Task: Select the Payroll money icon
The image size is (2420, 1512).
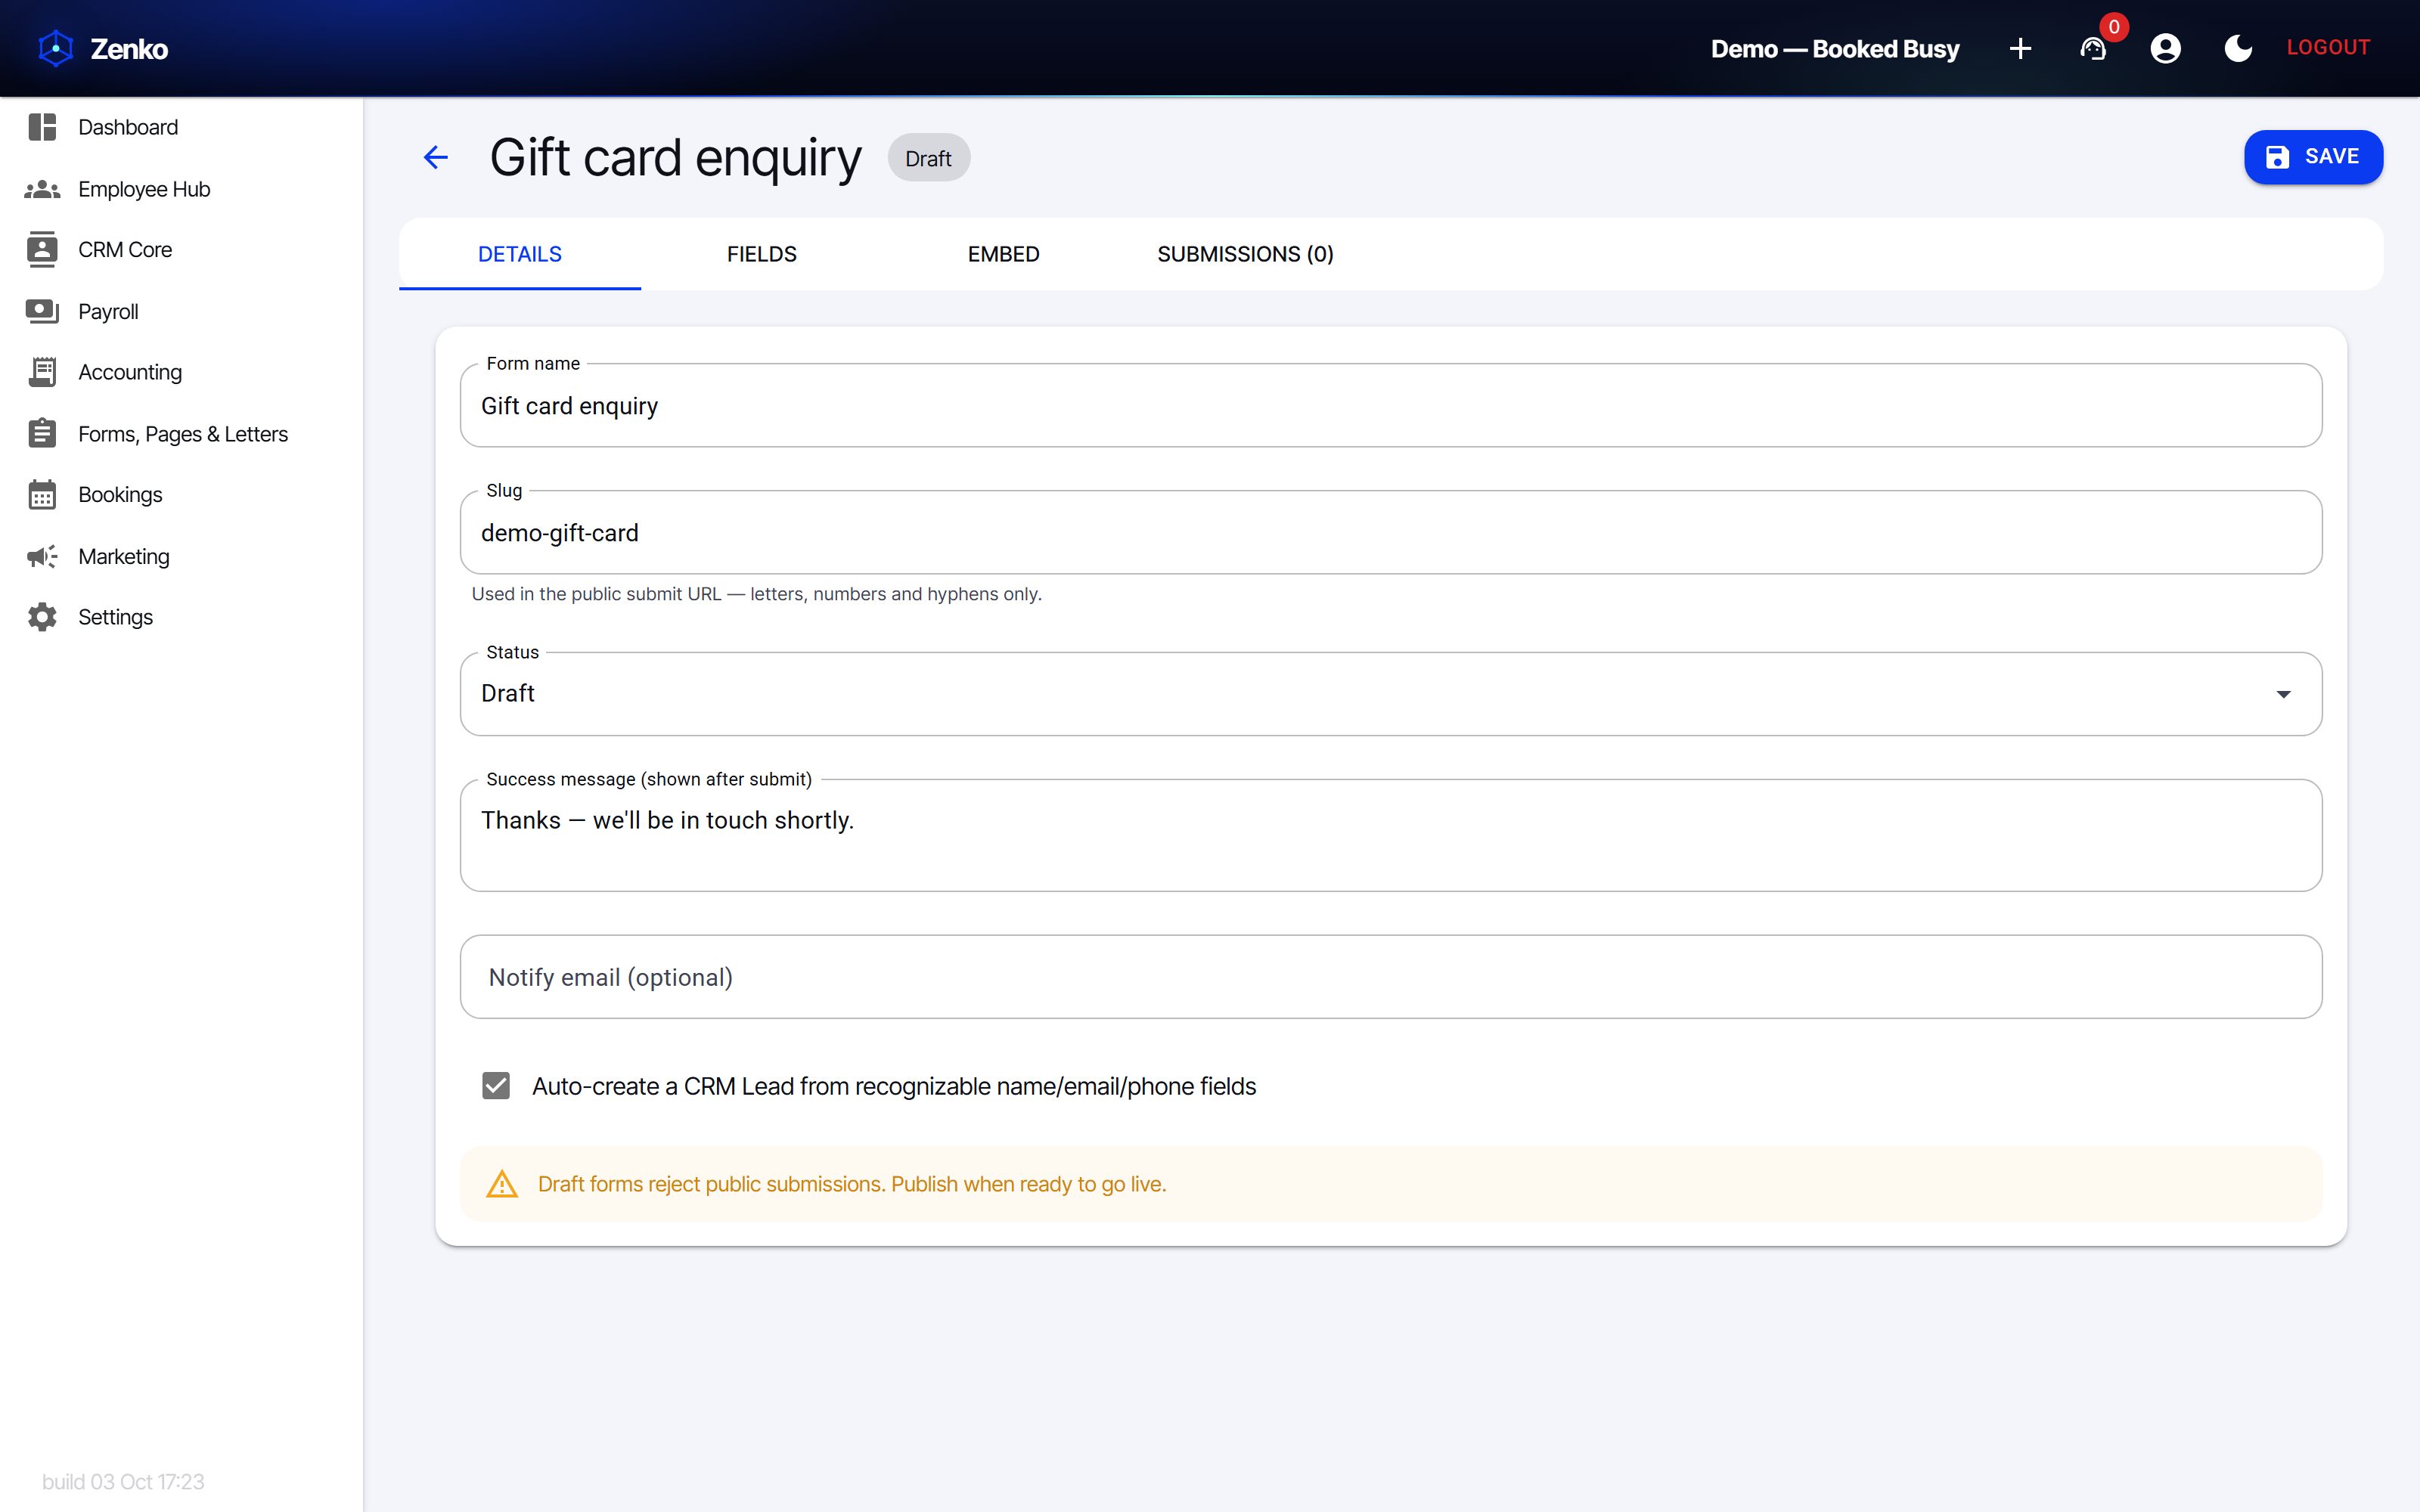Action: pos(42,311)
